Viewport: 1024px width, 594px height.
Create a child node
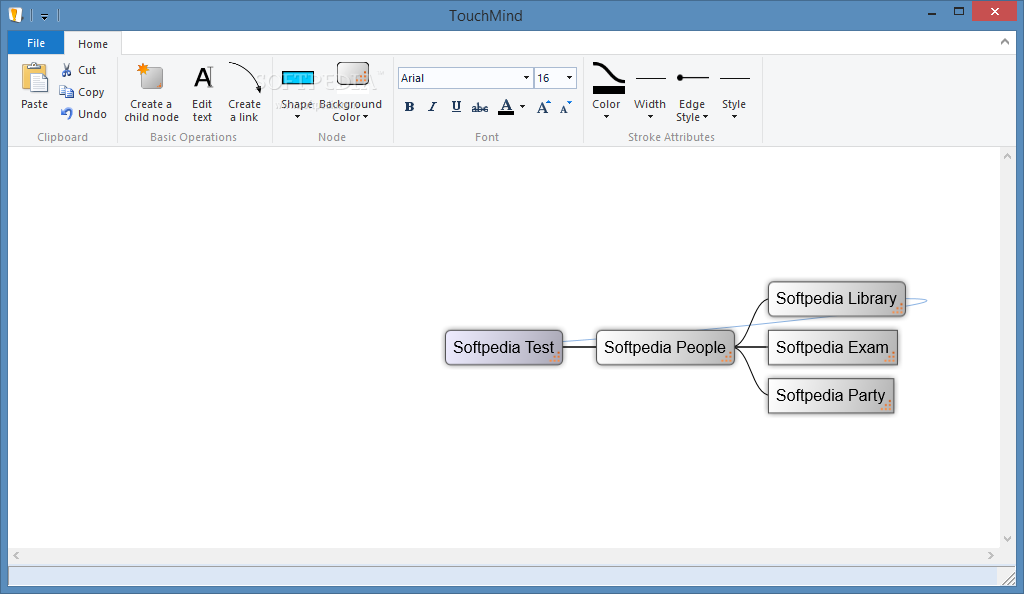[152, 92]
